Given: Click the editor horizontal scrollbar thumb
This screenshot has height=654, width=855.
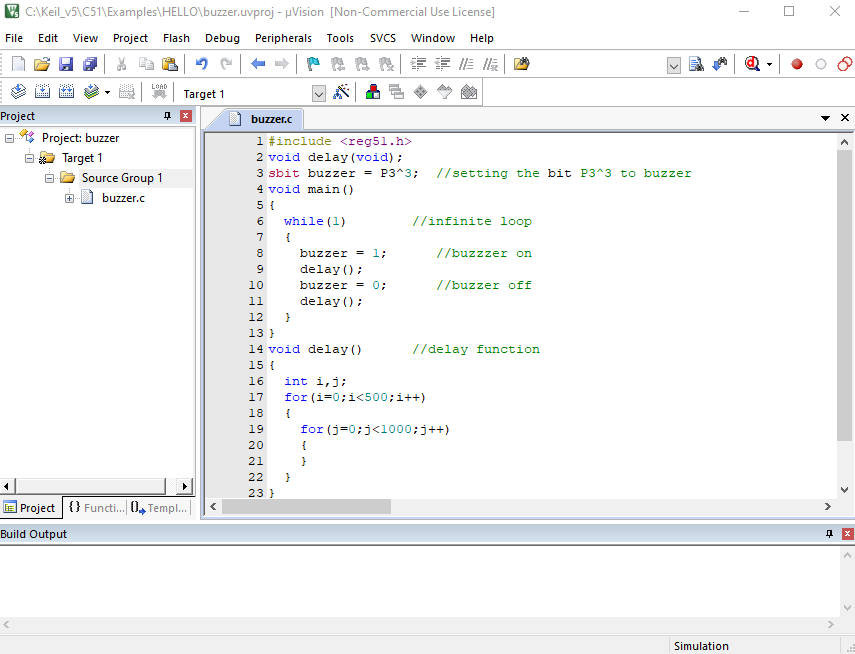Looking at the screenshot, I should click(x=306, y=507).
